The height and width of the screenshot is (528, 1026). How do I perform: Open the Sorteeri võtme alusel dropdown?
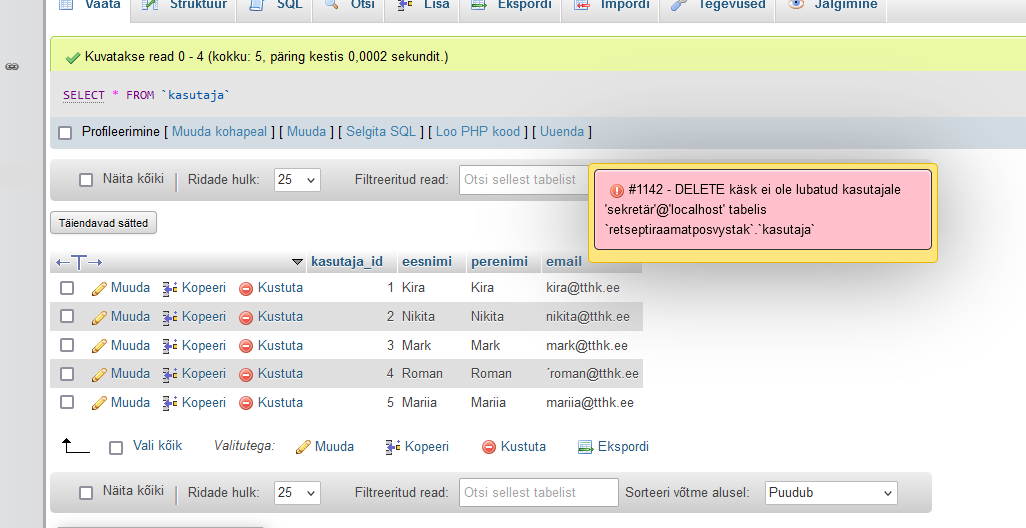pyautogui.click(x=831, y=493)
